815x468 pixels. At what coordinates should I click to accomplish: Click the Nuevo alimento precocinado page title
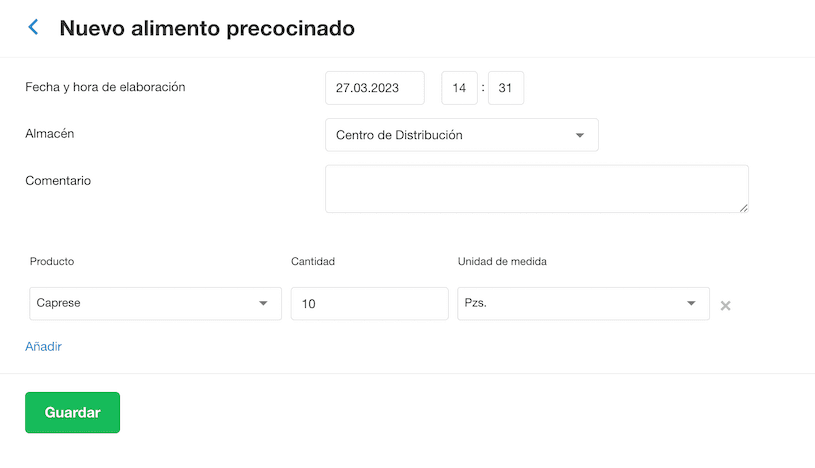click(207, 28)
